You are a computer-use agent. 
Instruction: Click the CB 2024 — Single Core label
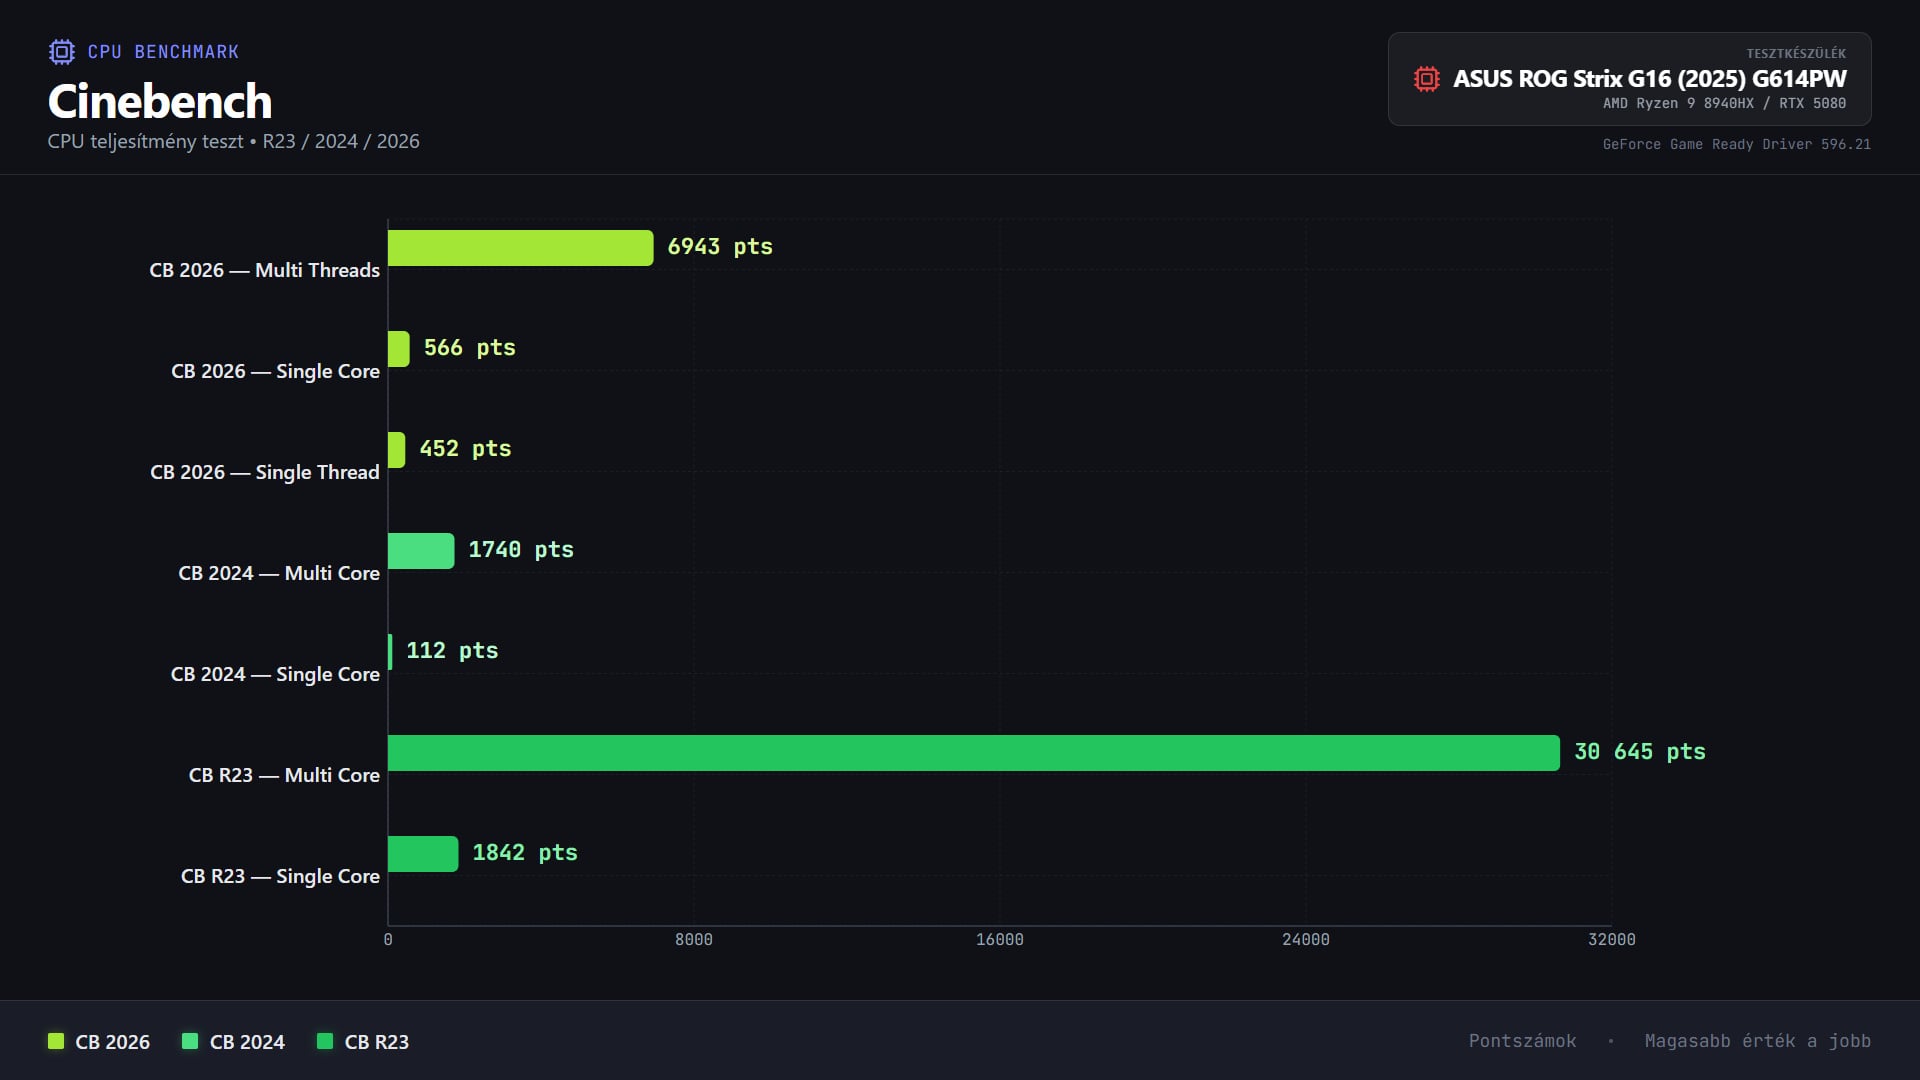pos(275,674)
